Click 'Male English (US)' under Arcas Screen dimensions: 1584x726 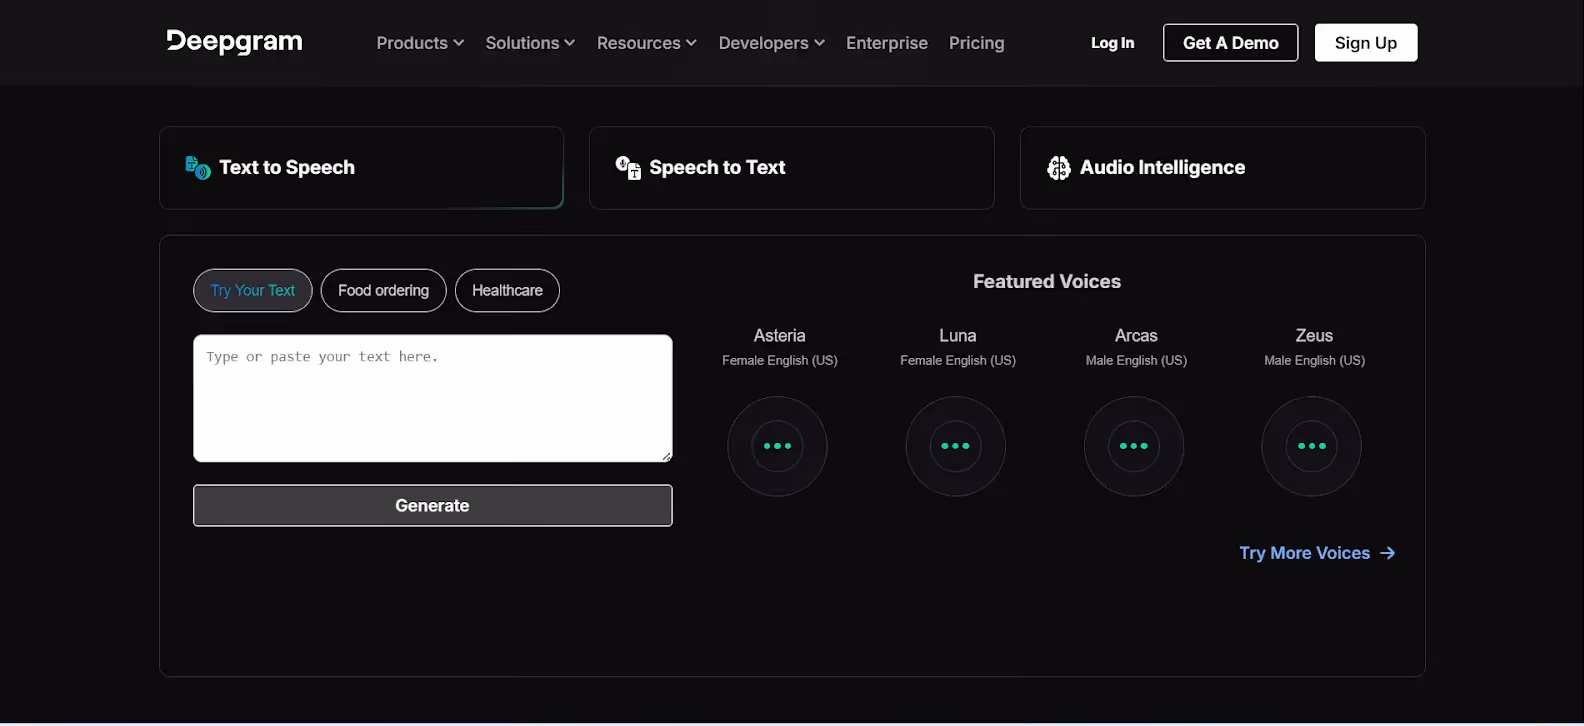tap(1136, 361)
